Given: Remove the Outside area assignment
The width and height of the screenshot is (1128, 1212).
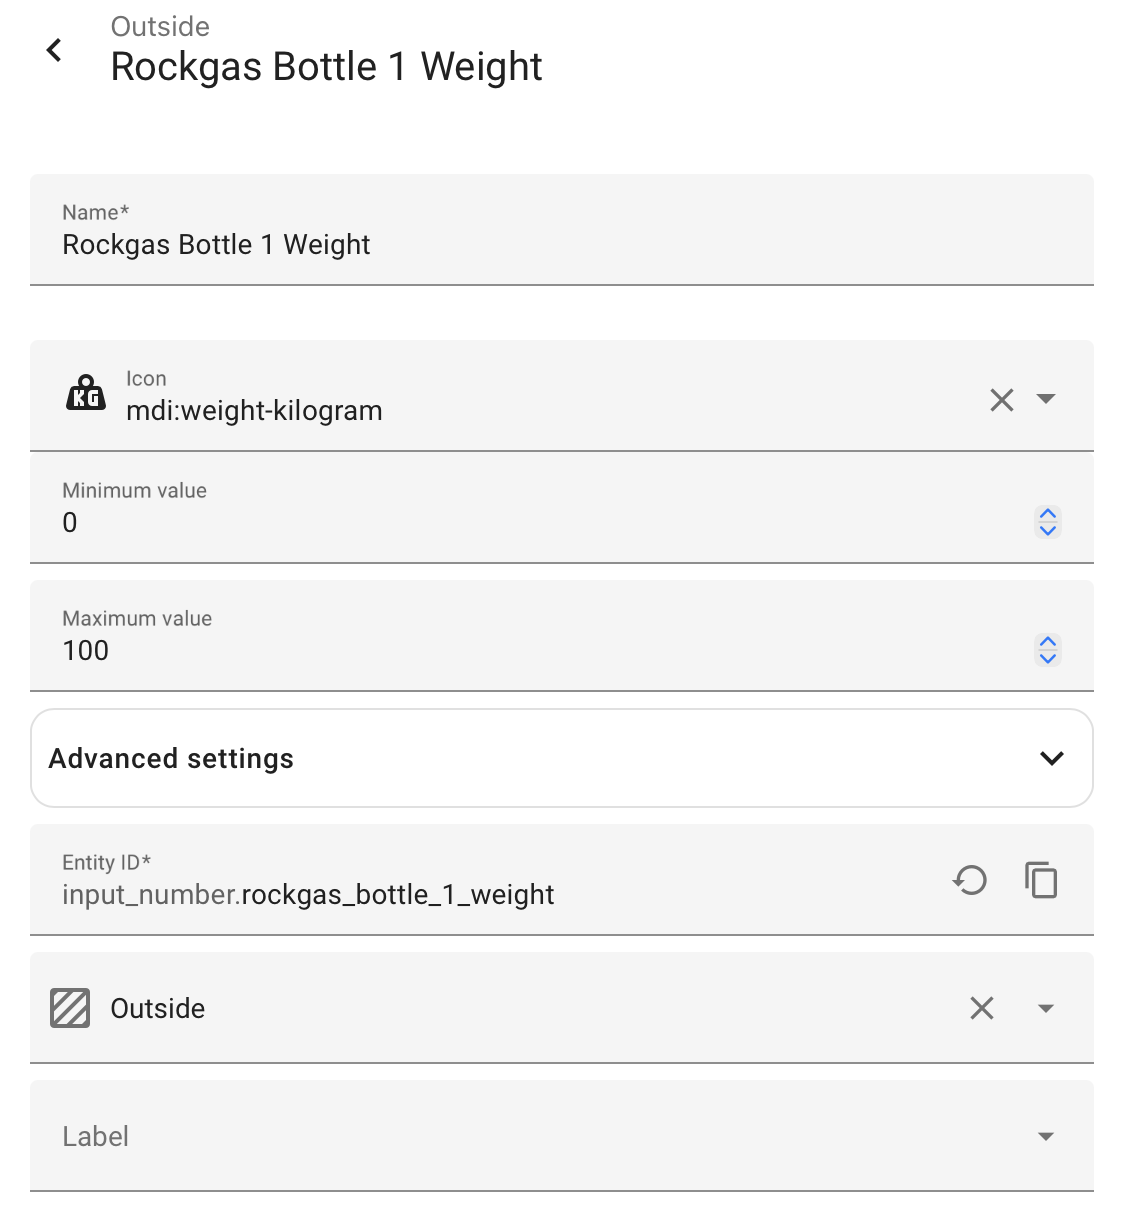Looking at the screenshot, I should (x=982, y=1008).
